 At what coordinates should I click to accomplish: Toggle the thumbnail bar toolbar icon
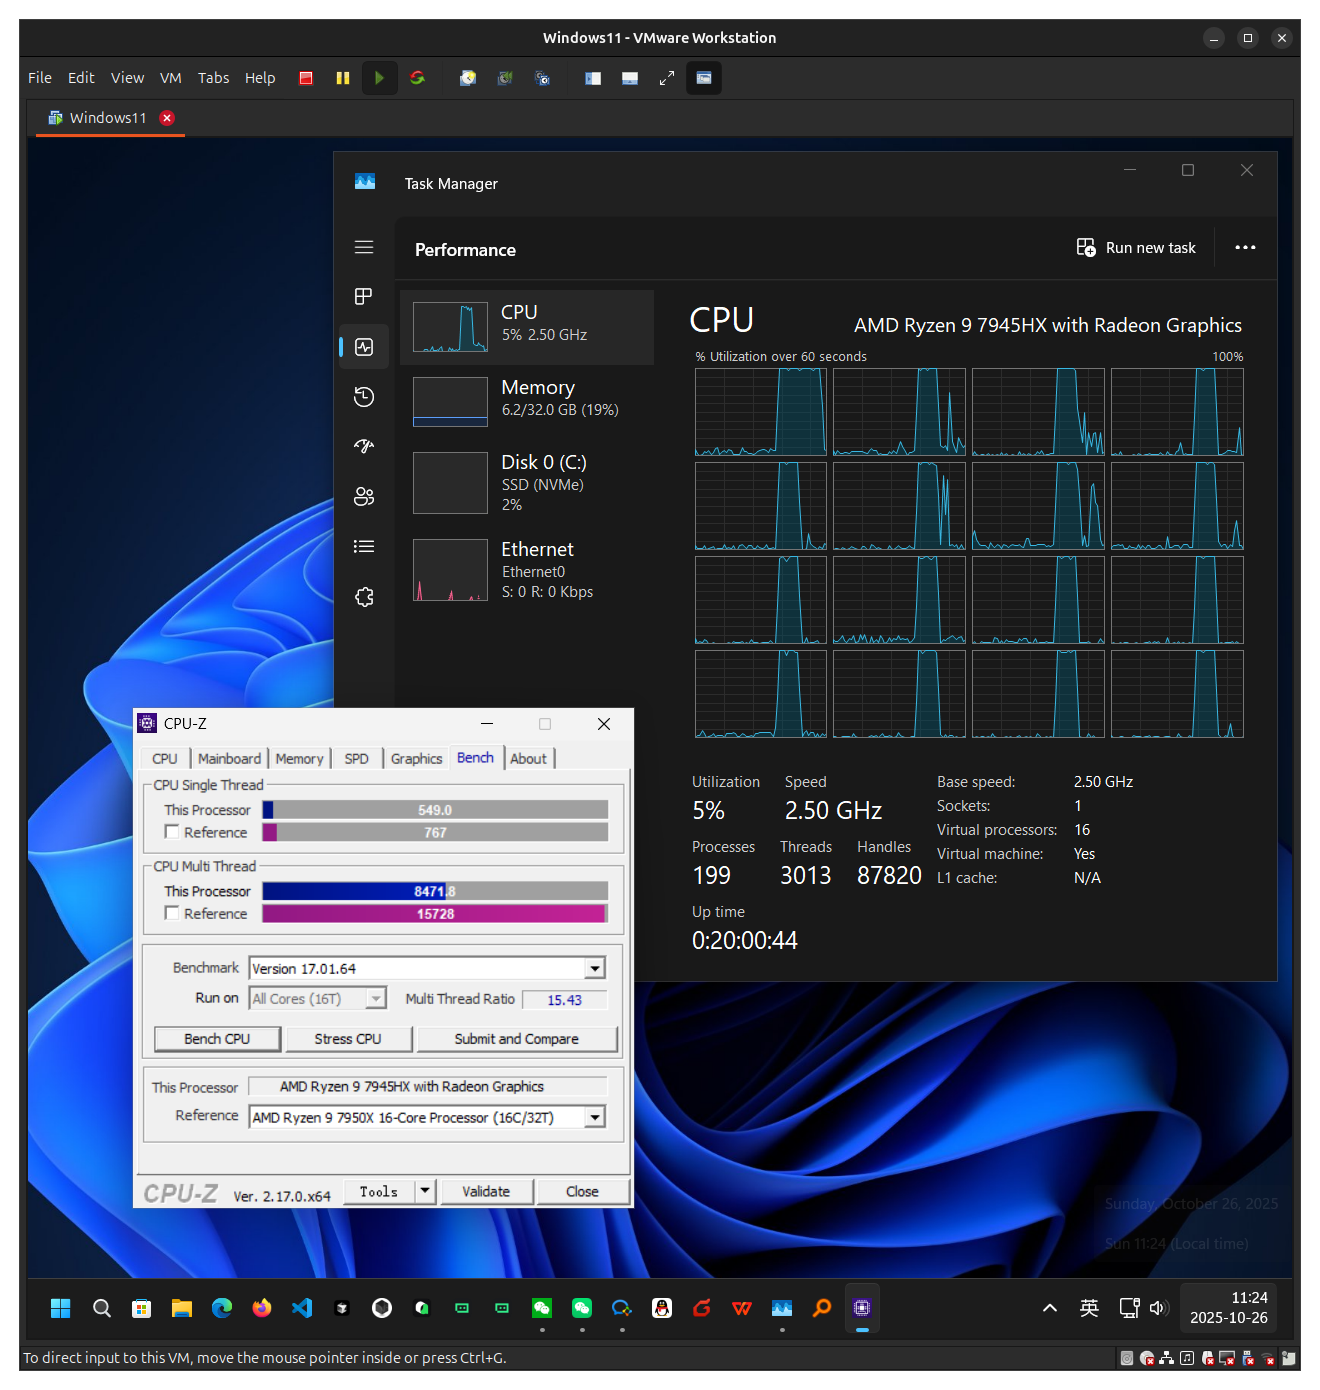coord(630,78)
